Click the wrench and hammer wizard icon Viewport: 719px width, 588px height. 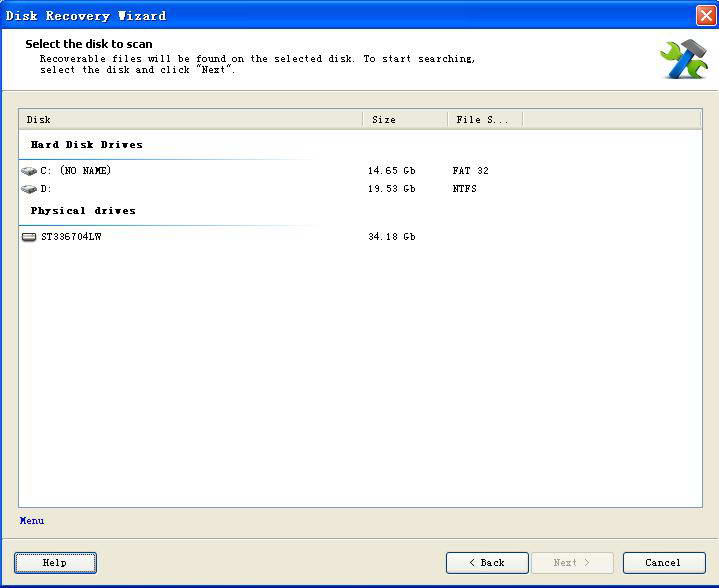(683, 59)
